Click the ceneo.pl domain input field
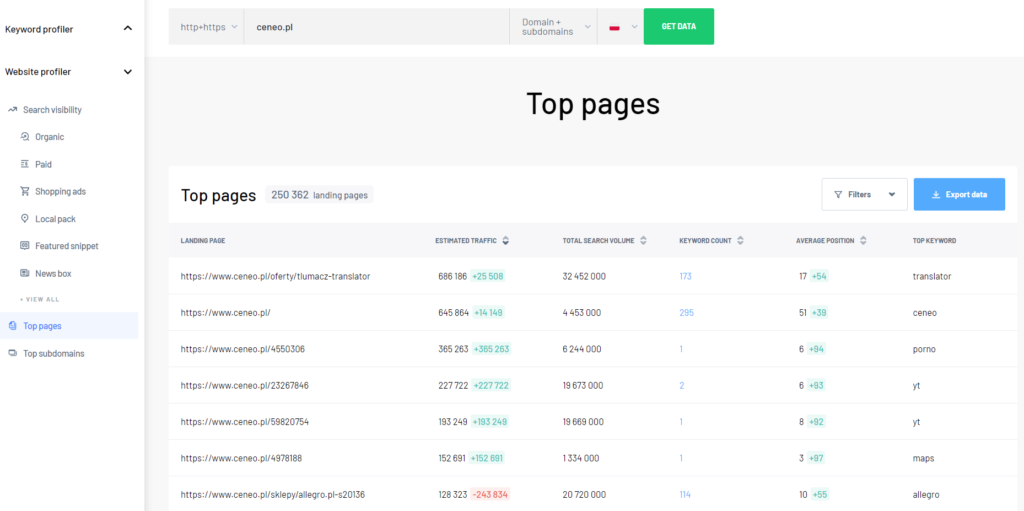The image size is (1024, 511). 377,27
